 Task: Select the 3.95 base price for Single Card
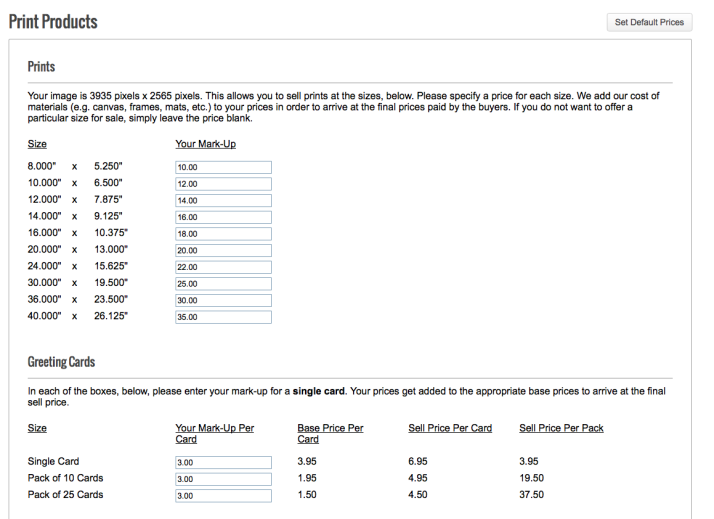307,461
